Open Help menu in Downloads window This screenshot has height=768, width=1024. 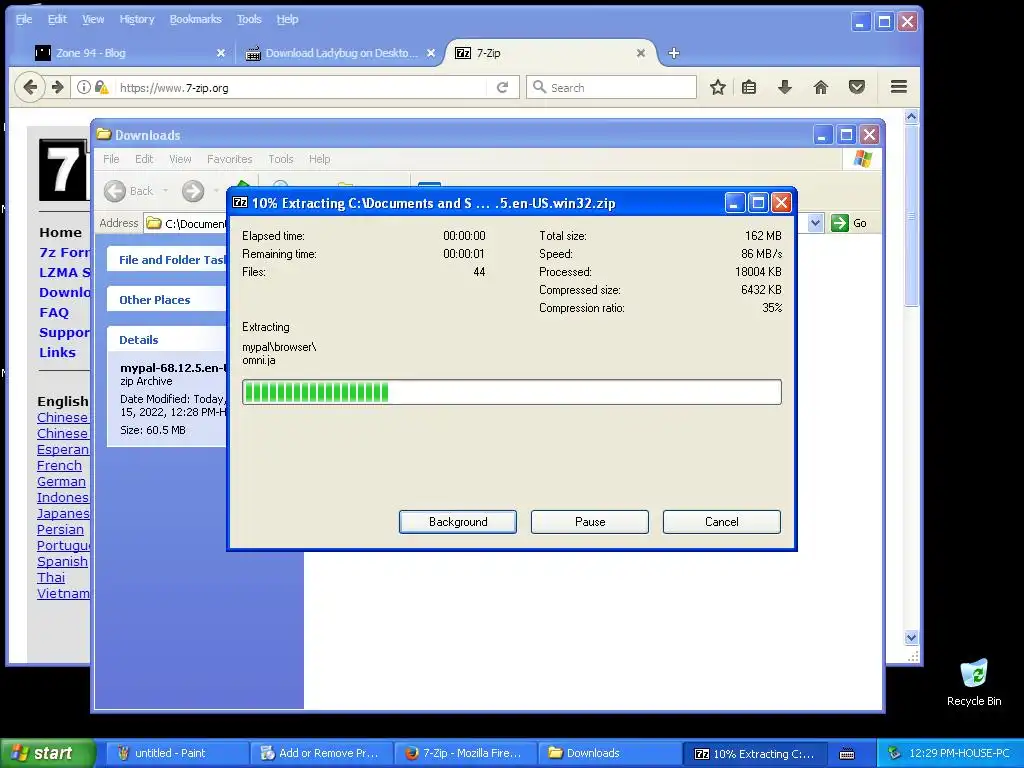(x=319, y=159)
